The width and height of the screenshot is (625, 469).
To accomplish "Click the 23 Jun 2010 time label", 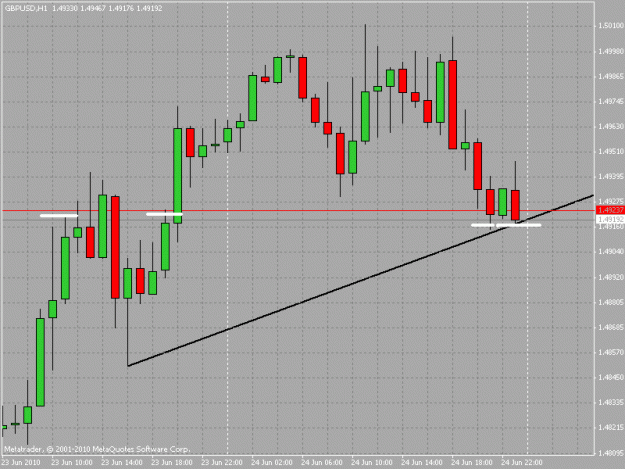I will point(21,463).
